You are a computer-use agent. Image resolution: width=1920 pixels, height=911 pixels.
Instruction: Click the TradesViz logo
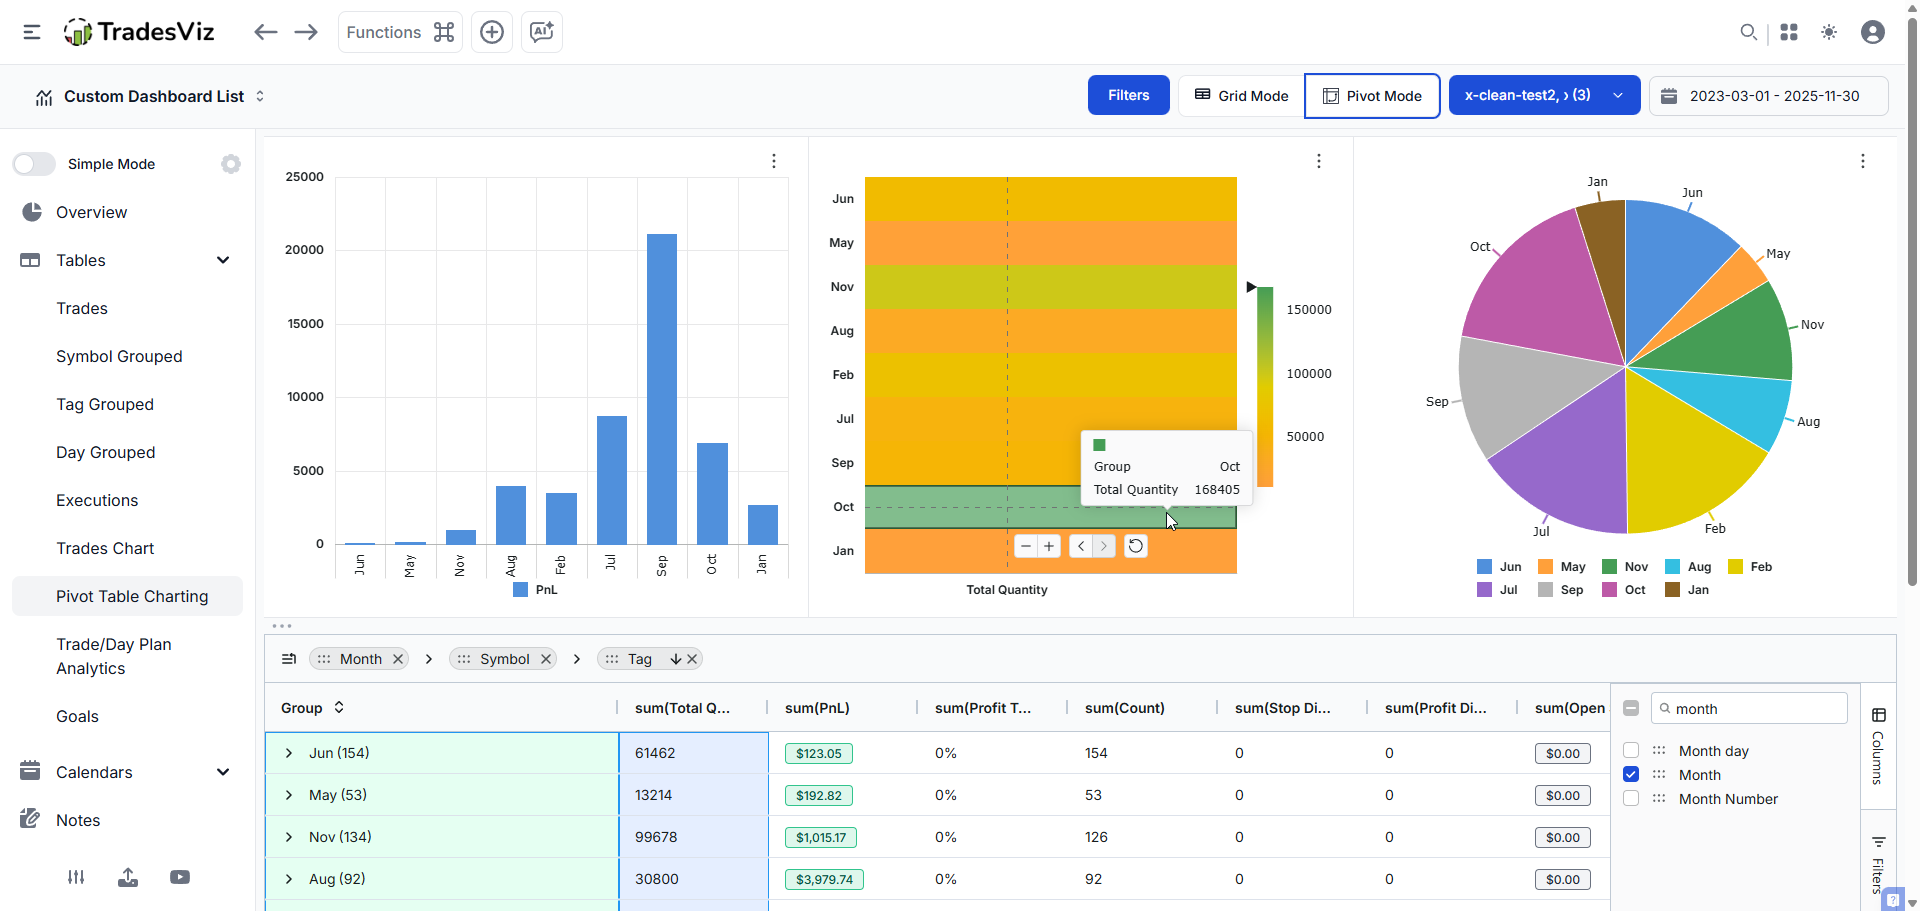pos(139,32)
